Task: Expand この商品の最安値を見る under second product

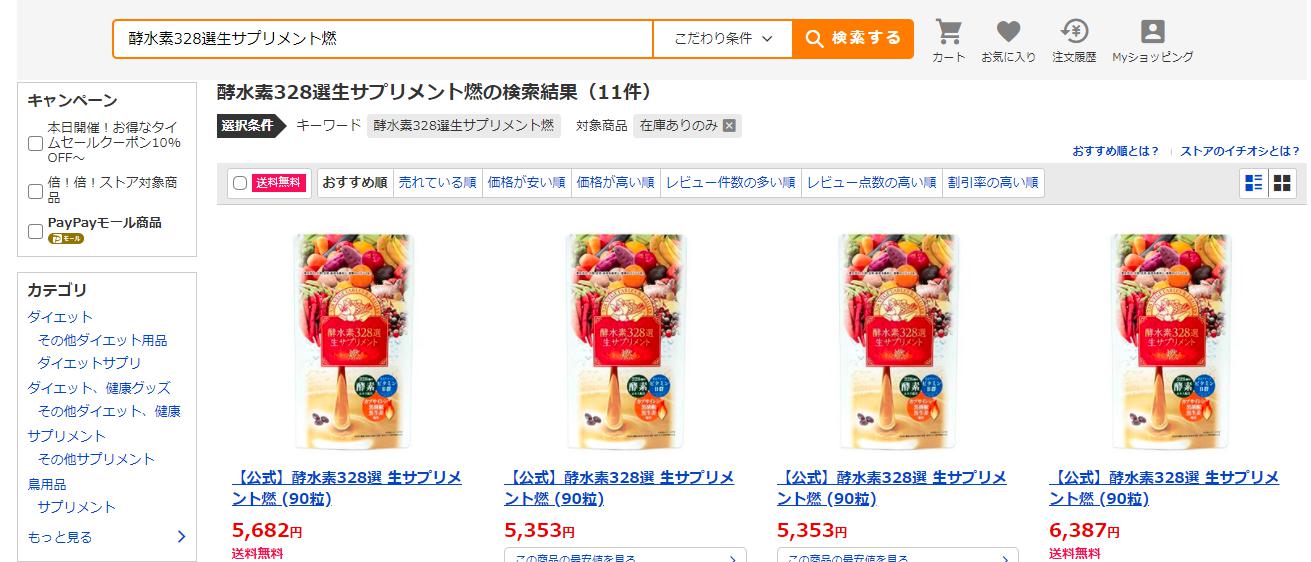Action: [x=625, y=555]
